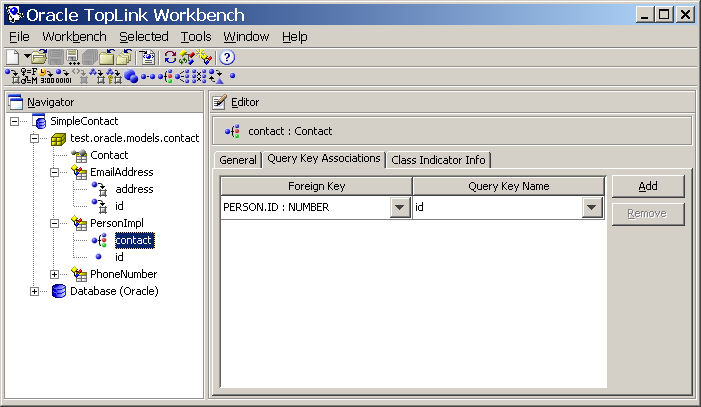Switch to Query Key Associations tab
Screen dimensions: 701x407
pyautogui.click(x=324, y=159)
